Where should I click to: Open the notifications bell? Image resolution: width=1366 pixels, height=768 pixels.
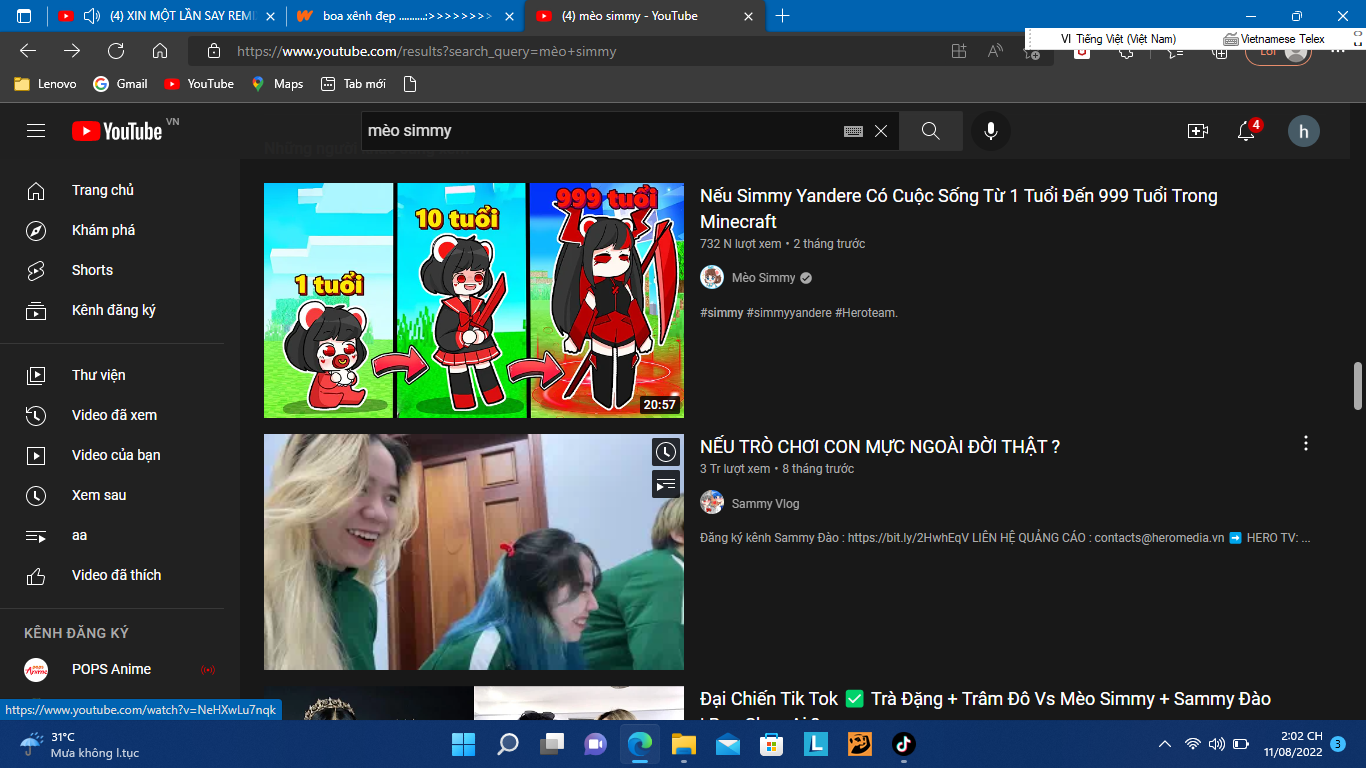[1246, 131]
